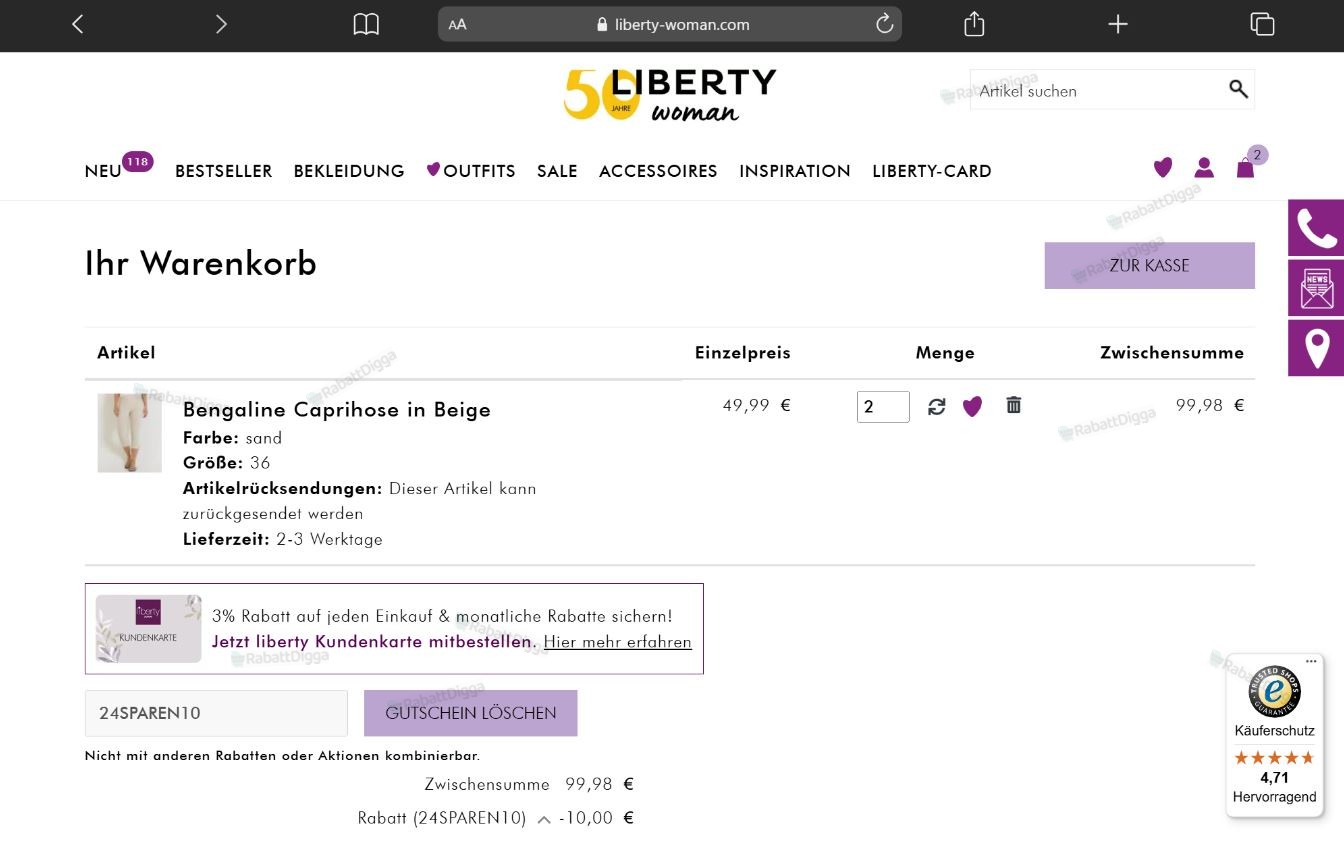Image resolution: width=1344 pixels, height=843 pixels.
Task: Open the INSPIRATION menu
Action: coord(795,171)
